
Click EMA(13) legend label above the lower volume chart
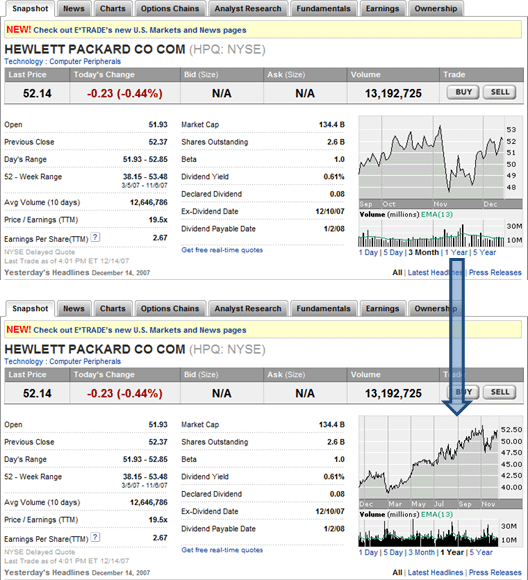[437, 515]
